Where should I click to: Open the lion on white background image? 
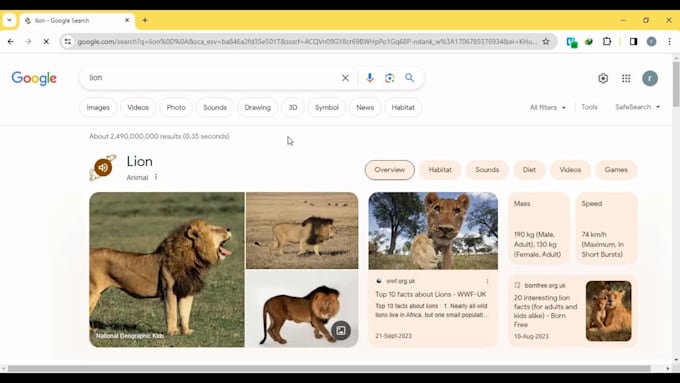(302, 309)
